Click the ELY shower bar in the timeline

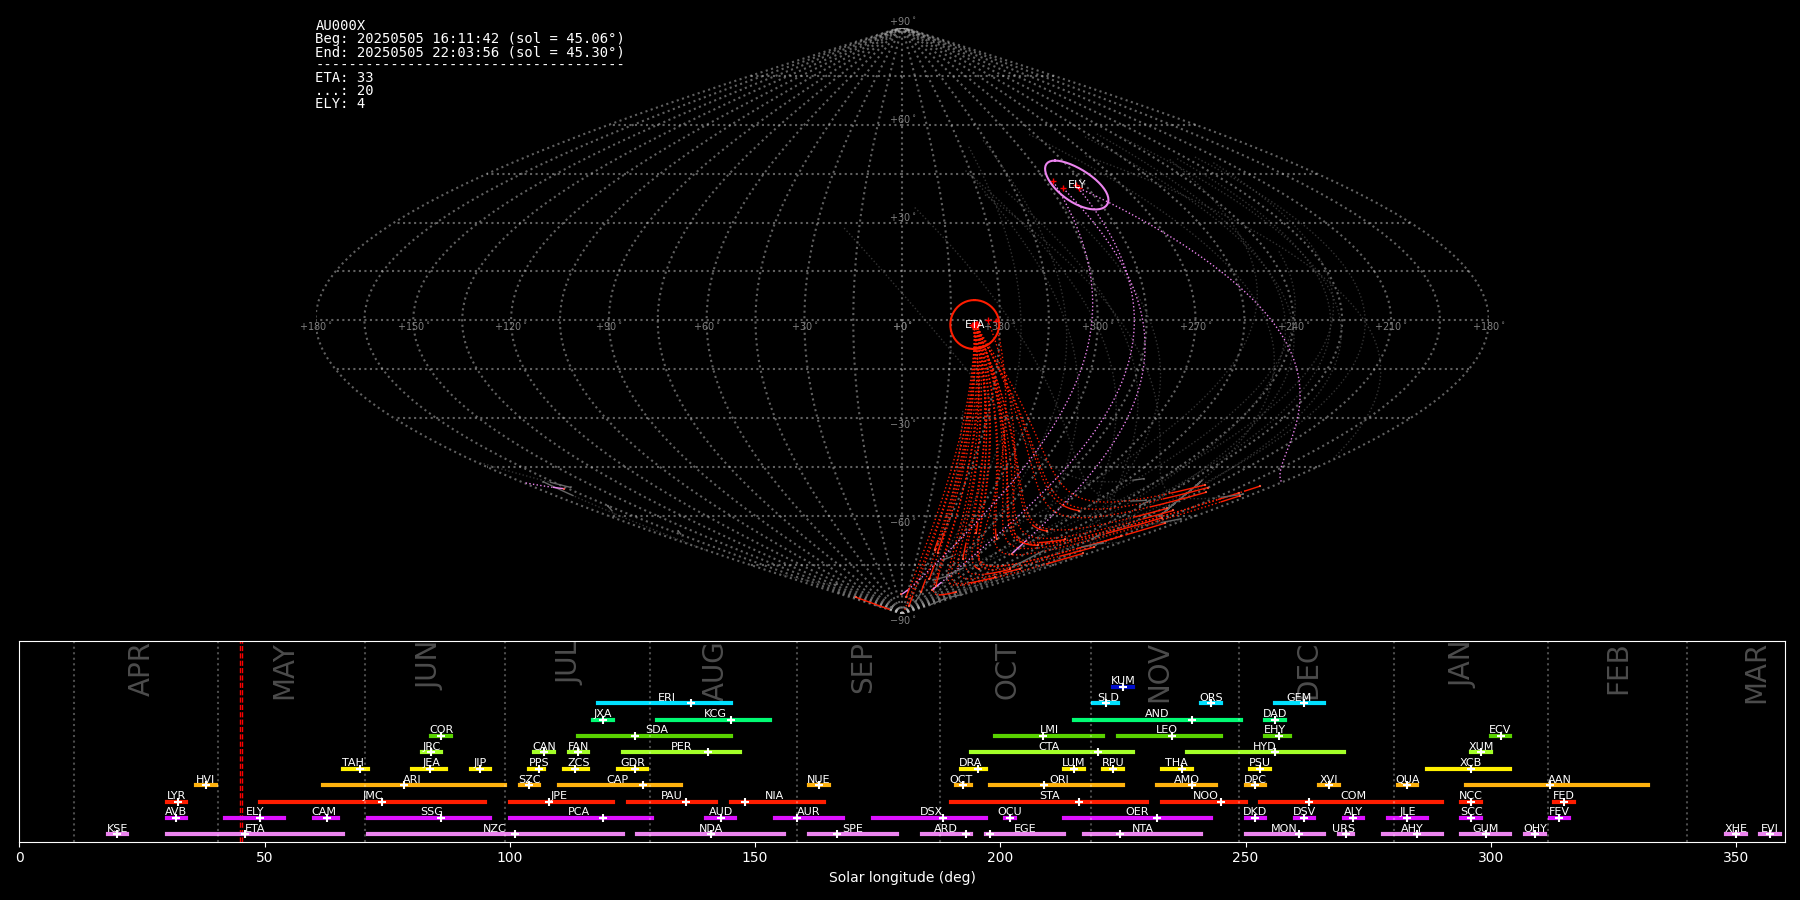click(x=254, y=818)
